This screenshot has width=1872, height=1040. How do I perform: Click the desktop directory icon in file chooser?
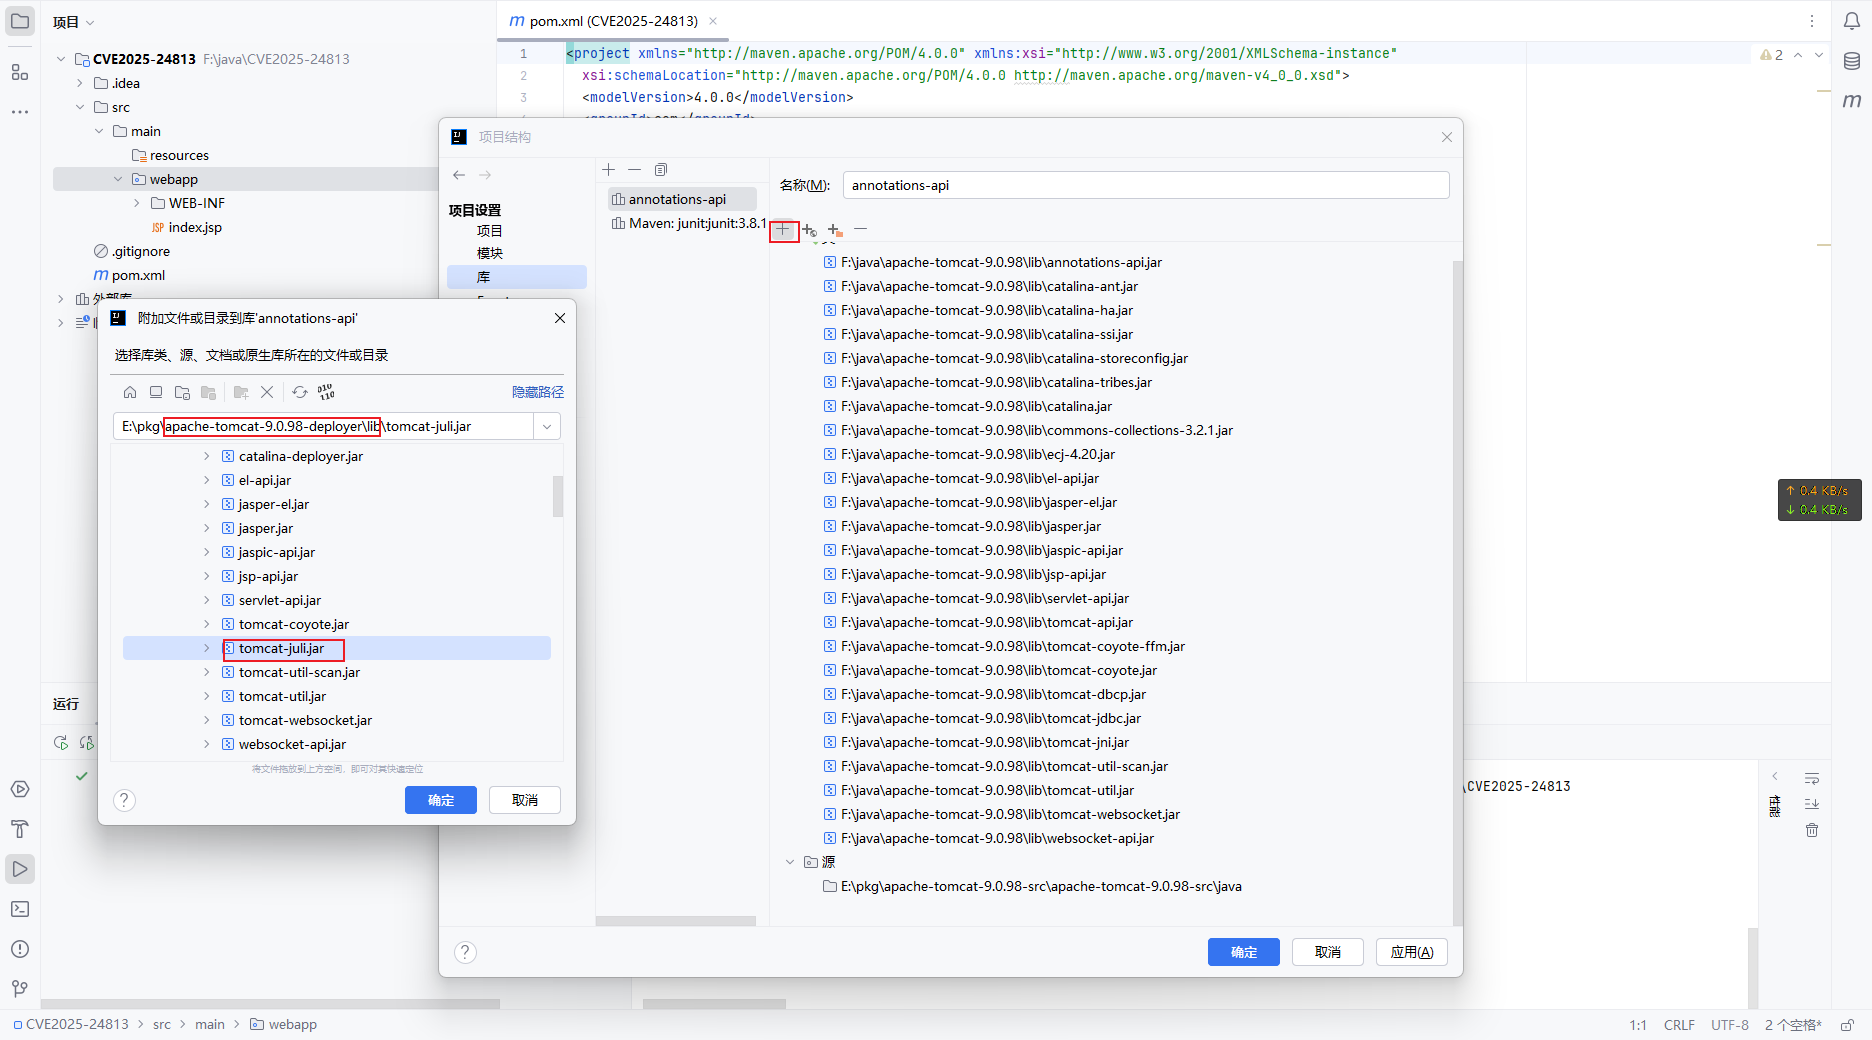click(x=156, y=392)
